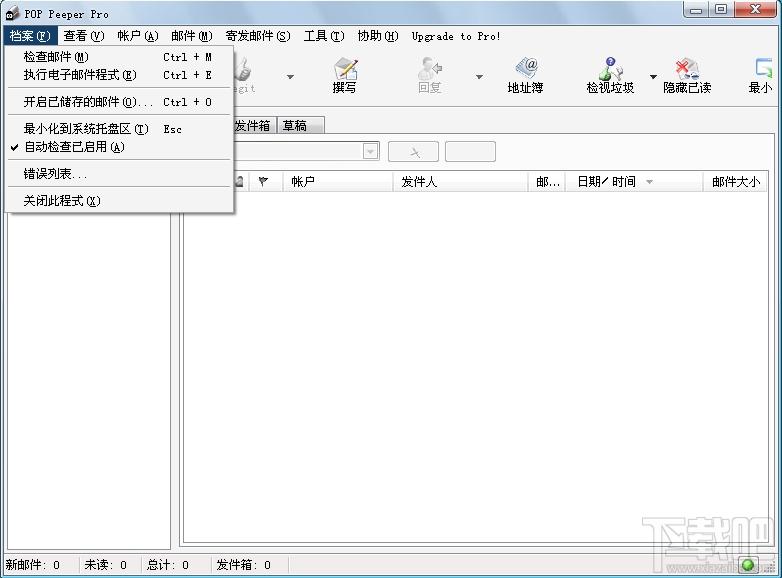Open the 邮件(M) menu
The image size is (782, 578).
coord(192,36)
